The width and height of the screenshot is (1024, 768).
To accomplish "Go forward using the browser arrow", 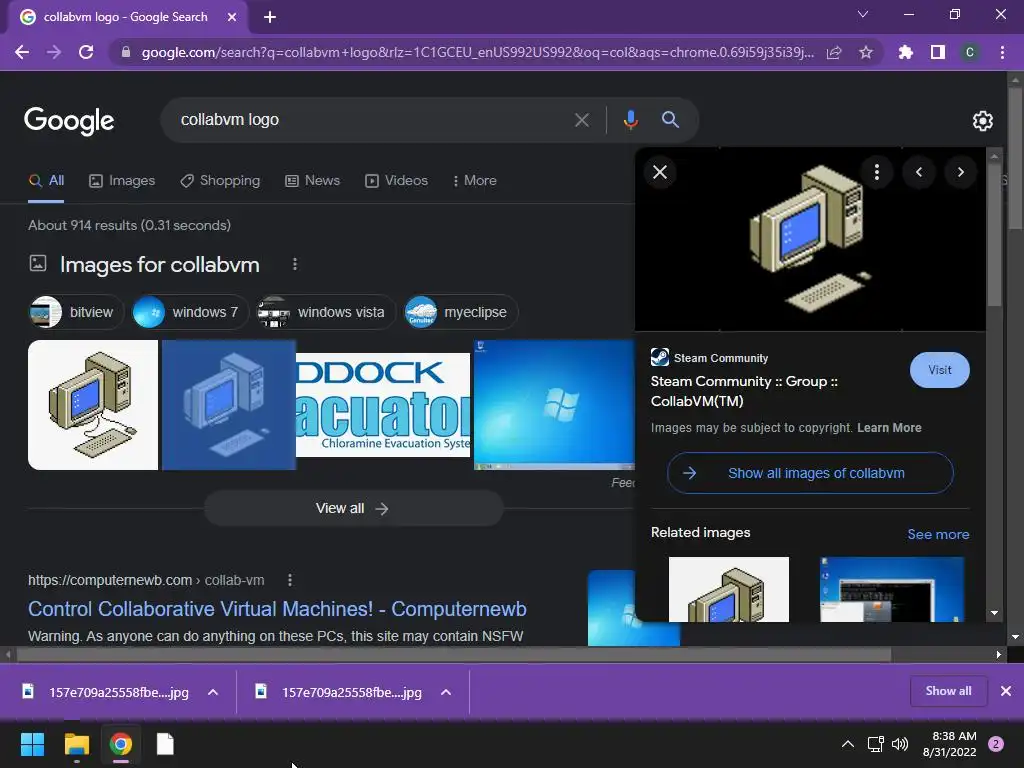I will (54, 52).
